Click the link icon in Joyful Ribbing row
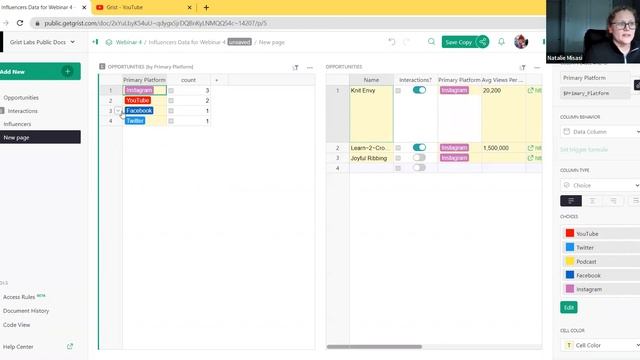Image resolution: width=640 pixels, height=360 pixels. click(531, 158)
